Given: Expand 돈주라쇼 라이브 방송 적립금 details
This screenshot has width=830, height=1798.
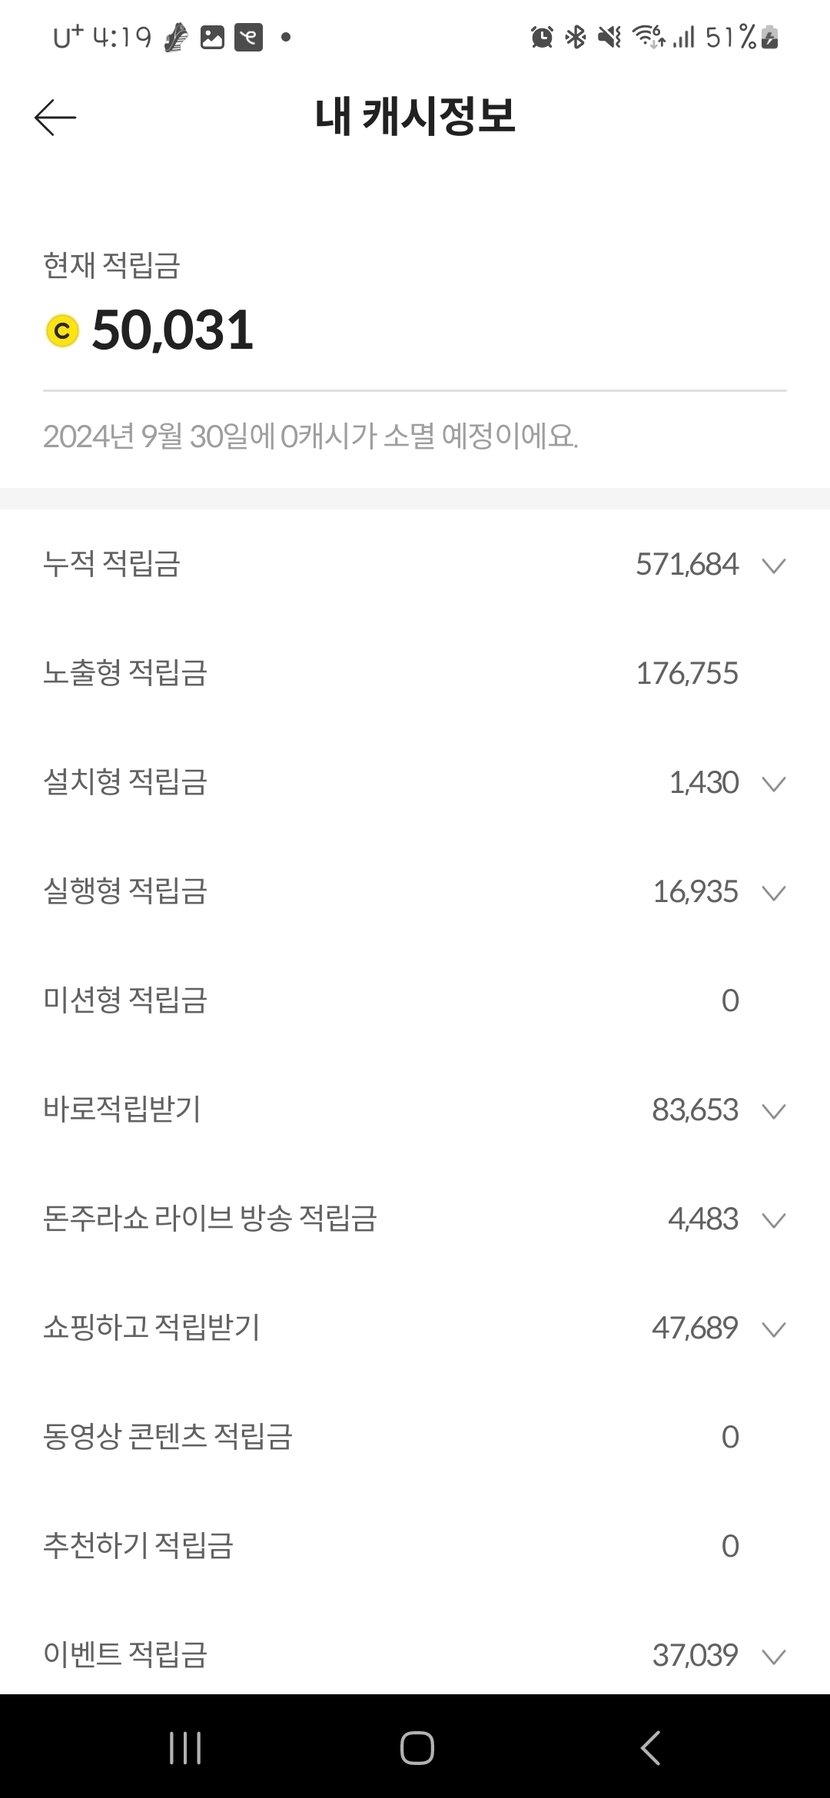Looking at the screenshot, I should [x=773, y=1219].
